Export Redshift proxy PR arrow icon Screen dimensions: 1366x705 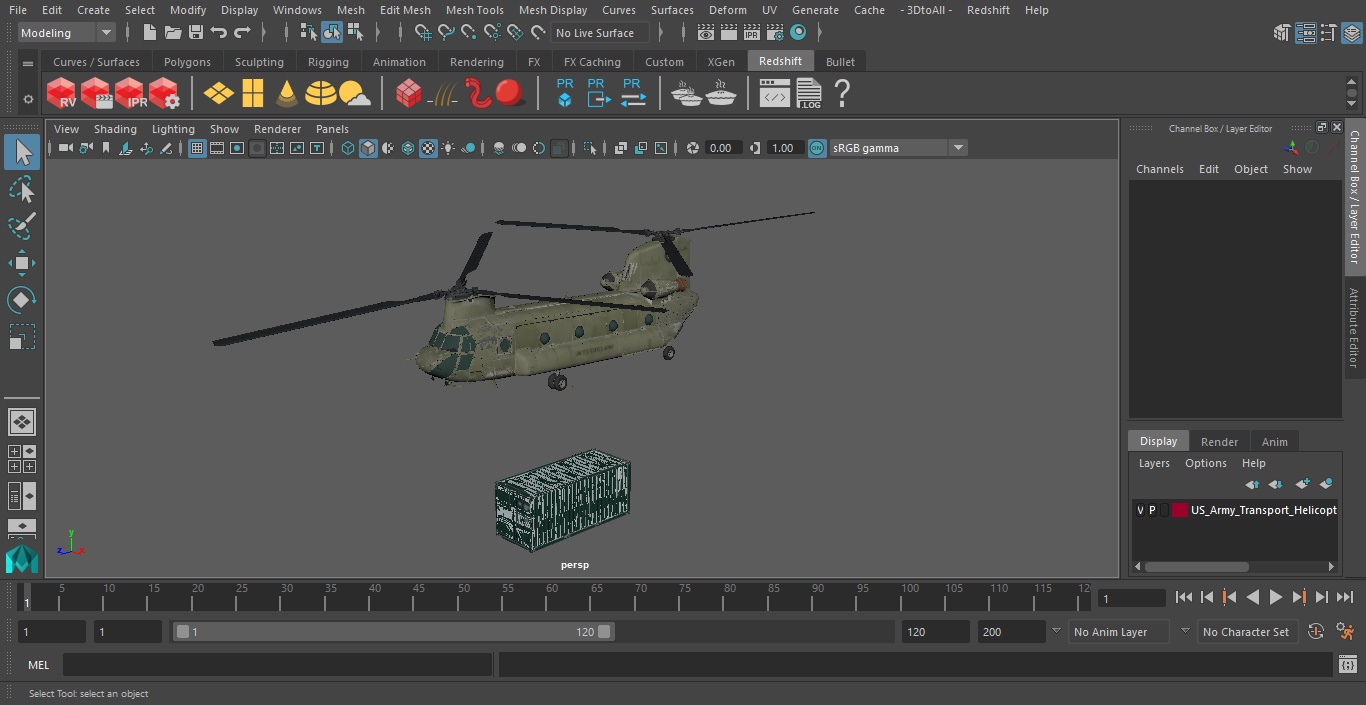(x=597, y=93)
